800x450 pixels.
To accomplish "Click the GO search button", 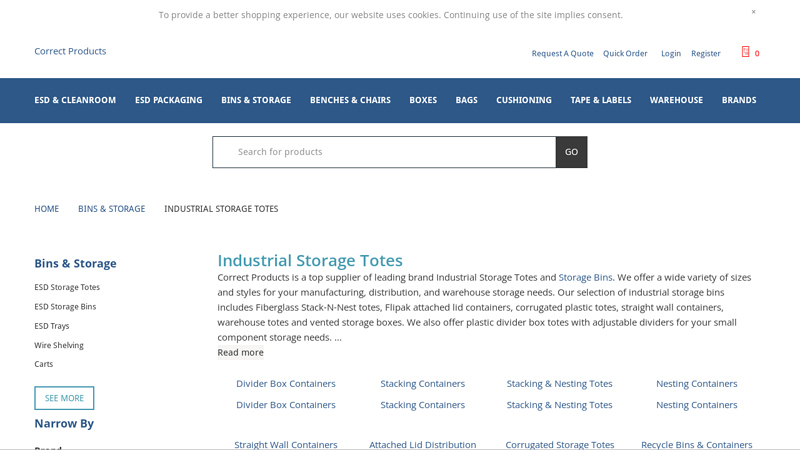I will (x=571, y=152).
